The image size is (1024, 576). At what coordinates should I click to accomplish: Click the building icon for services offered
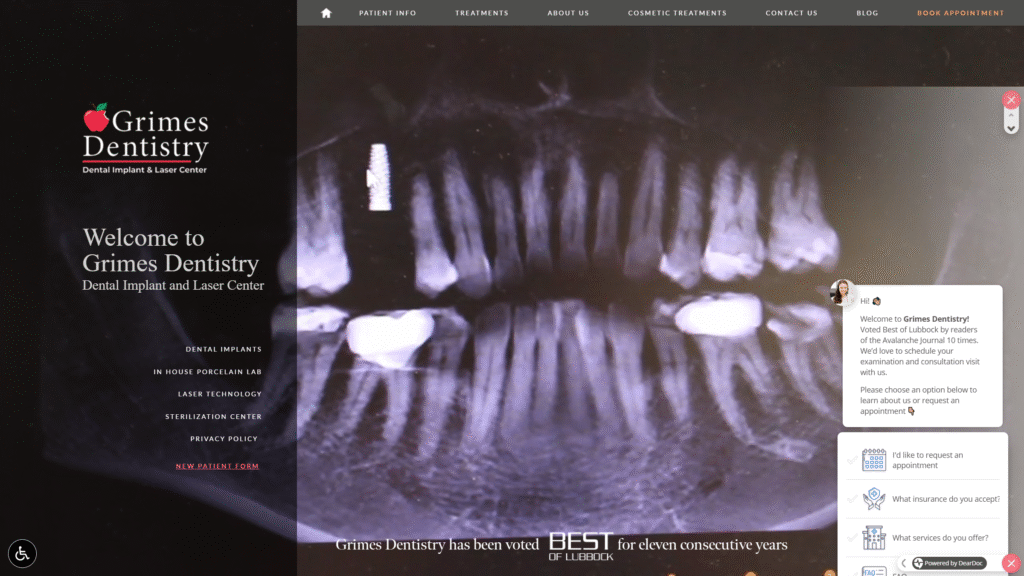874,537
